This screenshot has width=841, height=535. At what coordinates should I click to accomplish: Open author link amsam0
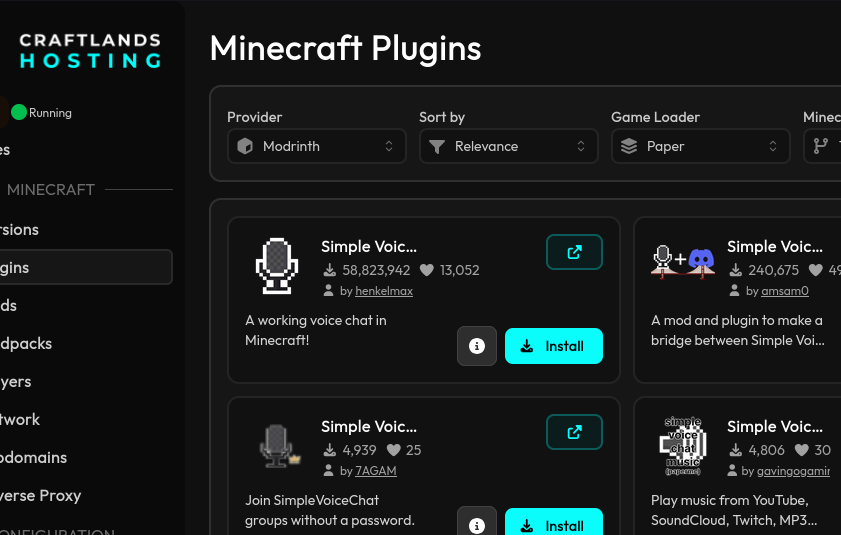785,291
